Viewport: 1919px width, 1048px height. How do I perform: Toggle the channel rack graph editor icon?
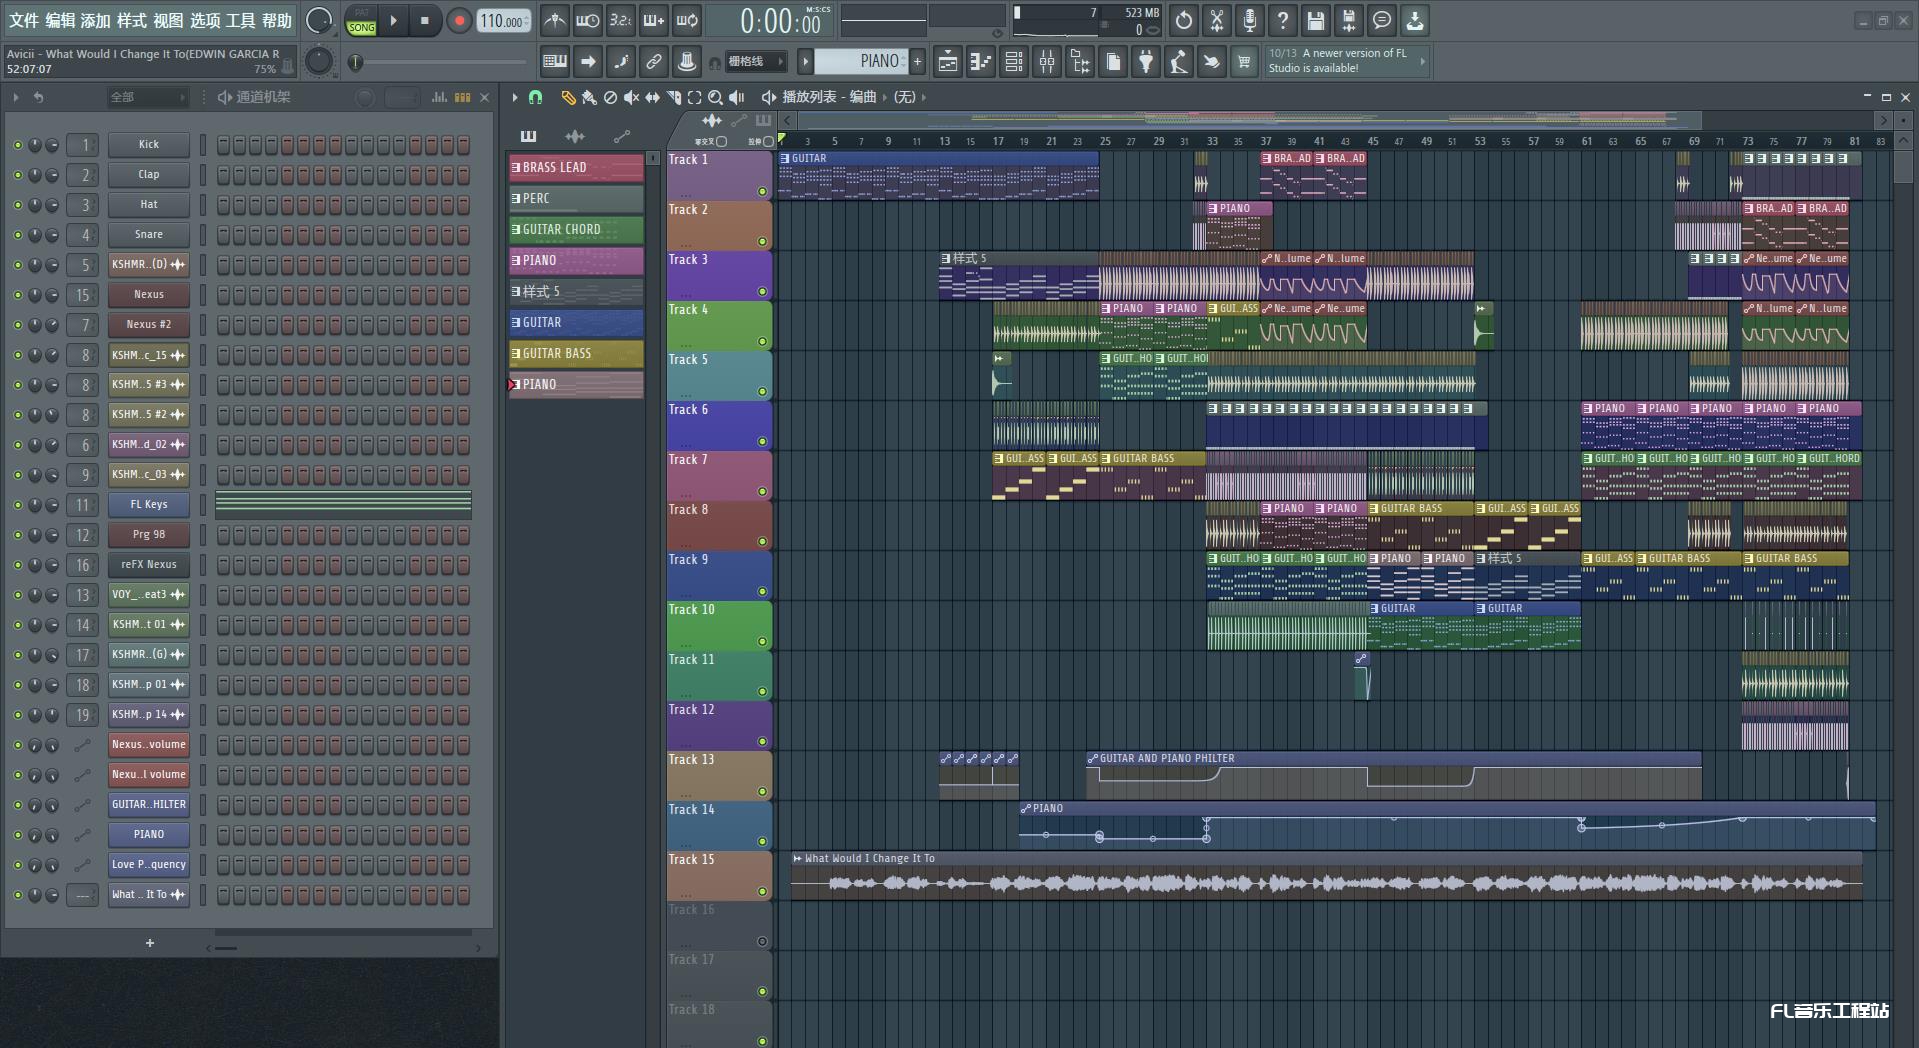click(x=439, y=97)
